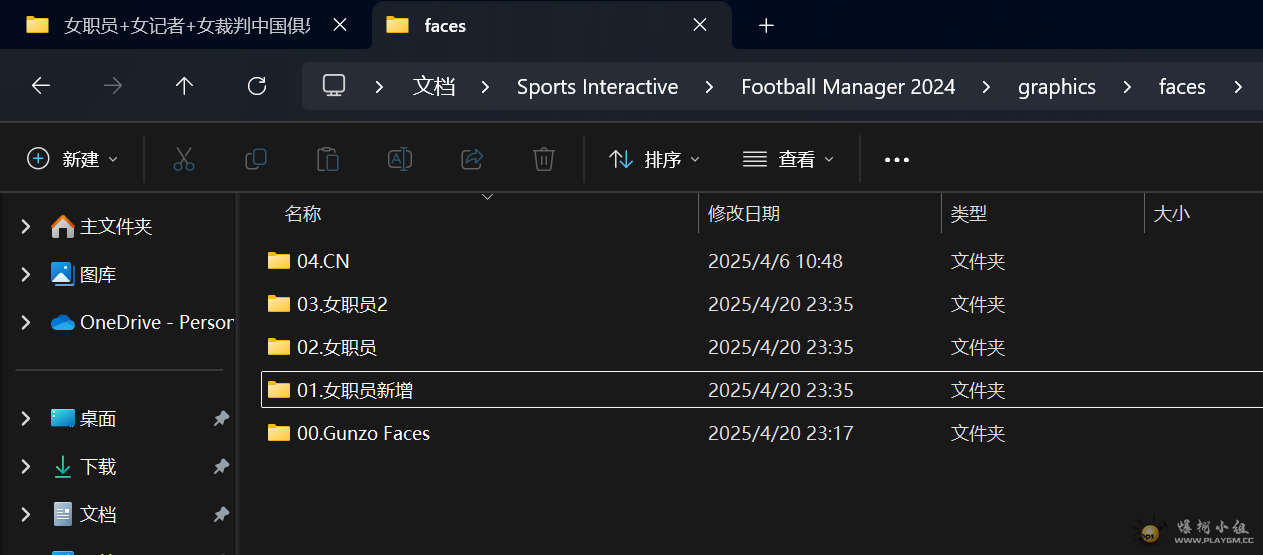This screenshot has height=555, width=1263.
Task: Expand the 图库 tree node
Action: pyautogui.click(x=26, y=275)
